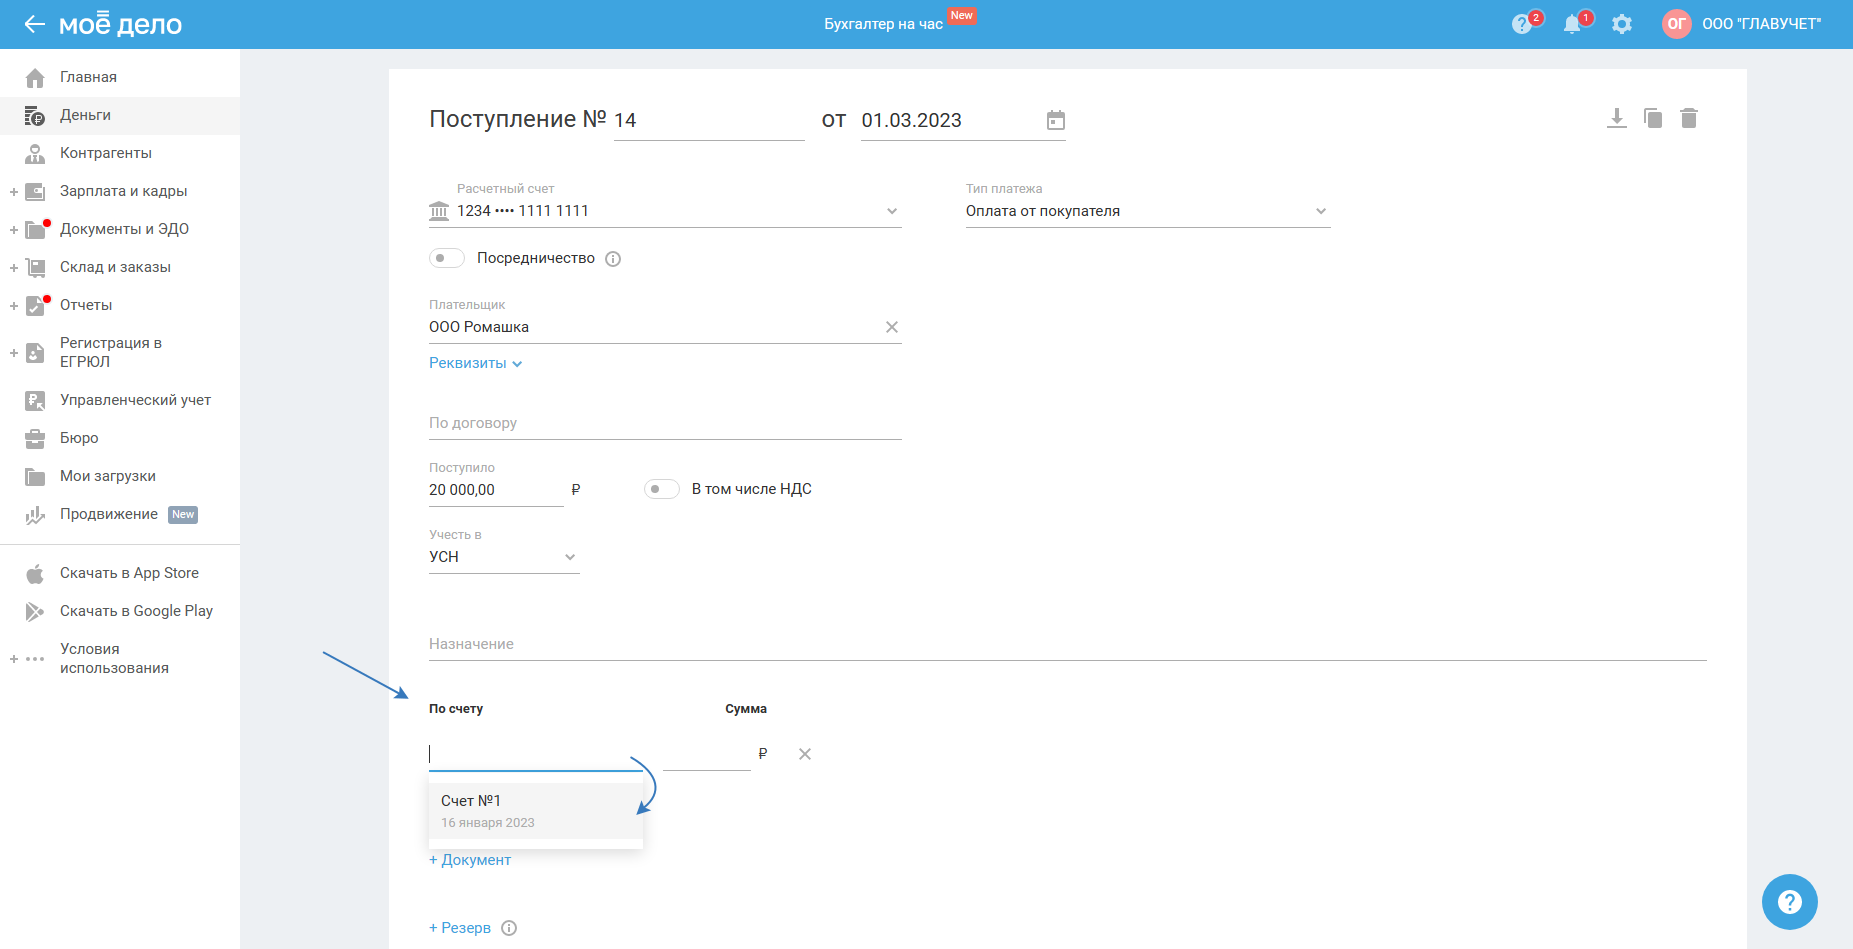This screenshot has height=949, width=1853.
Task: Open the Расчетный счет dropdown
Action: coord(892,211)
